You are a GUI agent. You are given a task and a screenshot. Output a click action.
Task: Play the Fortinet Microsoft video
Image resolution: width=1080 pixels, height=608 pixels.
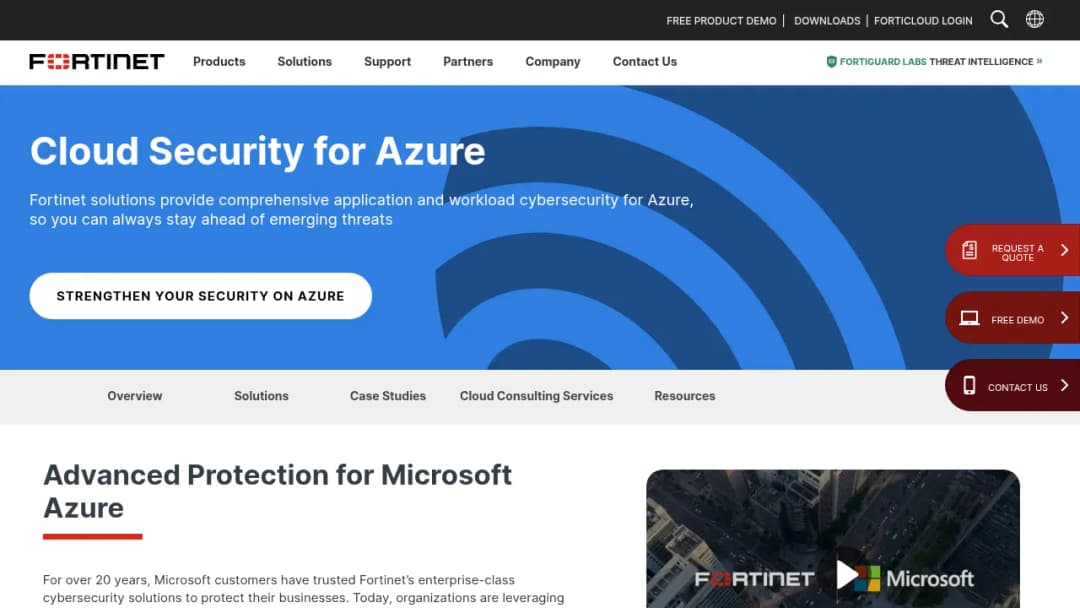pyautogui.click(x=847, y=574)
